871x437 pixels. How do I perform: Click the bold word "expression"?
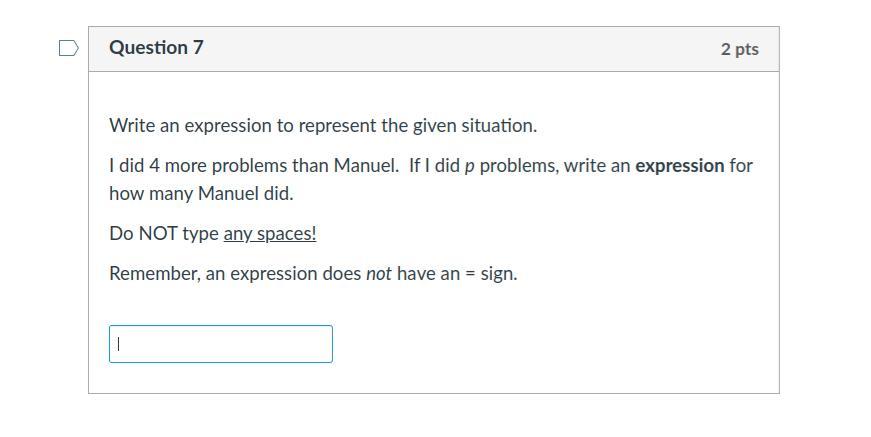(679, 166)
